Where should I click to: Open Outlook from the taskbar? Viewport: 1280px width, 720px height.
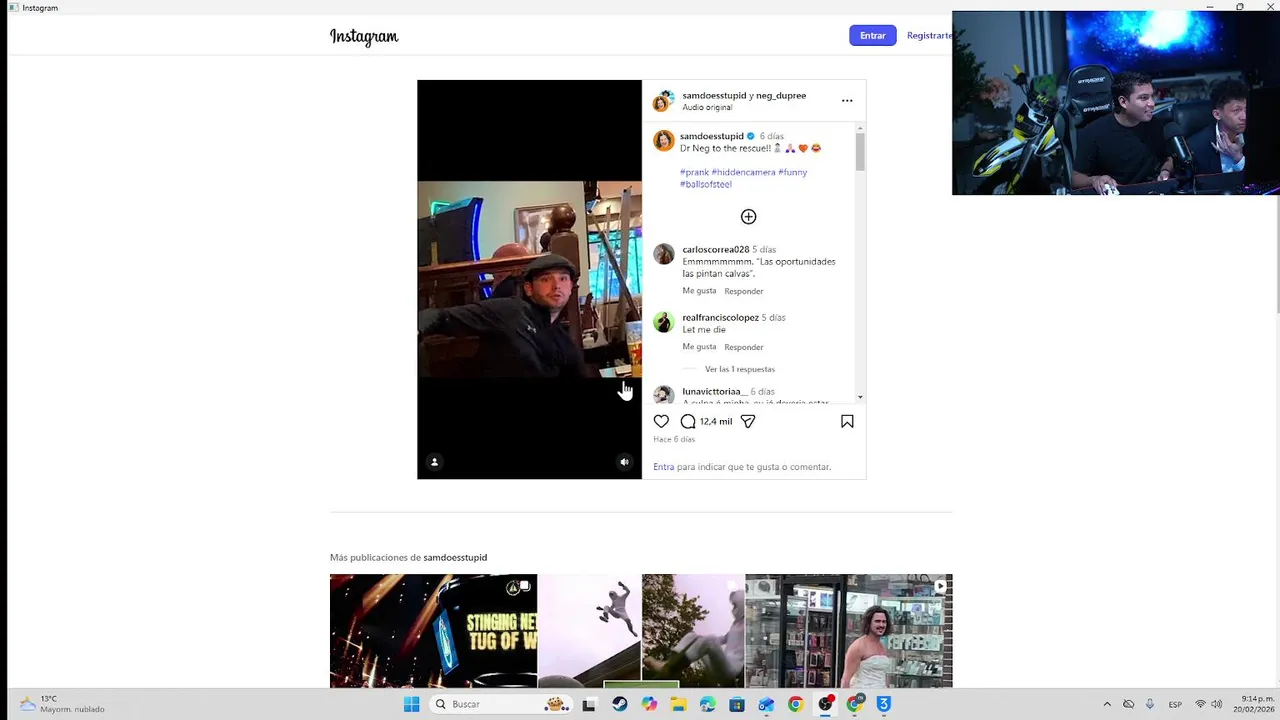pos(766,704)
